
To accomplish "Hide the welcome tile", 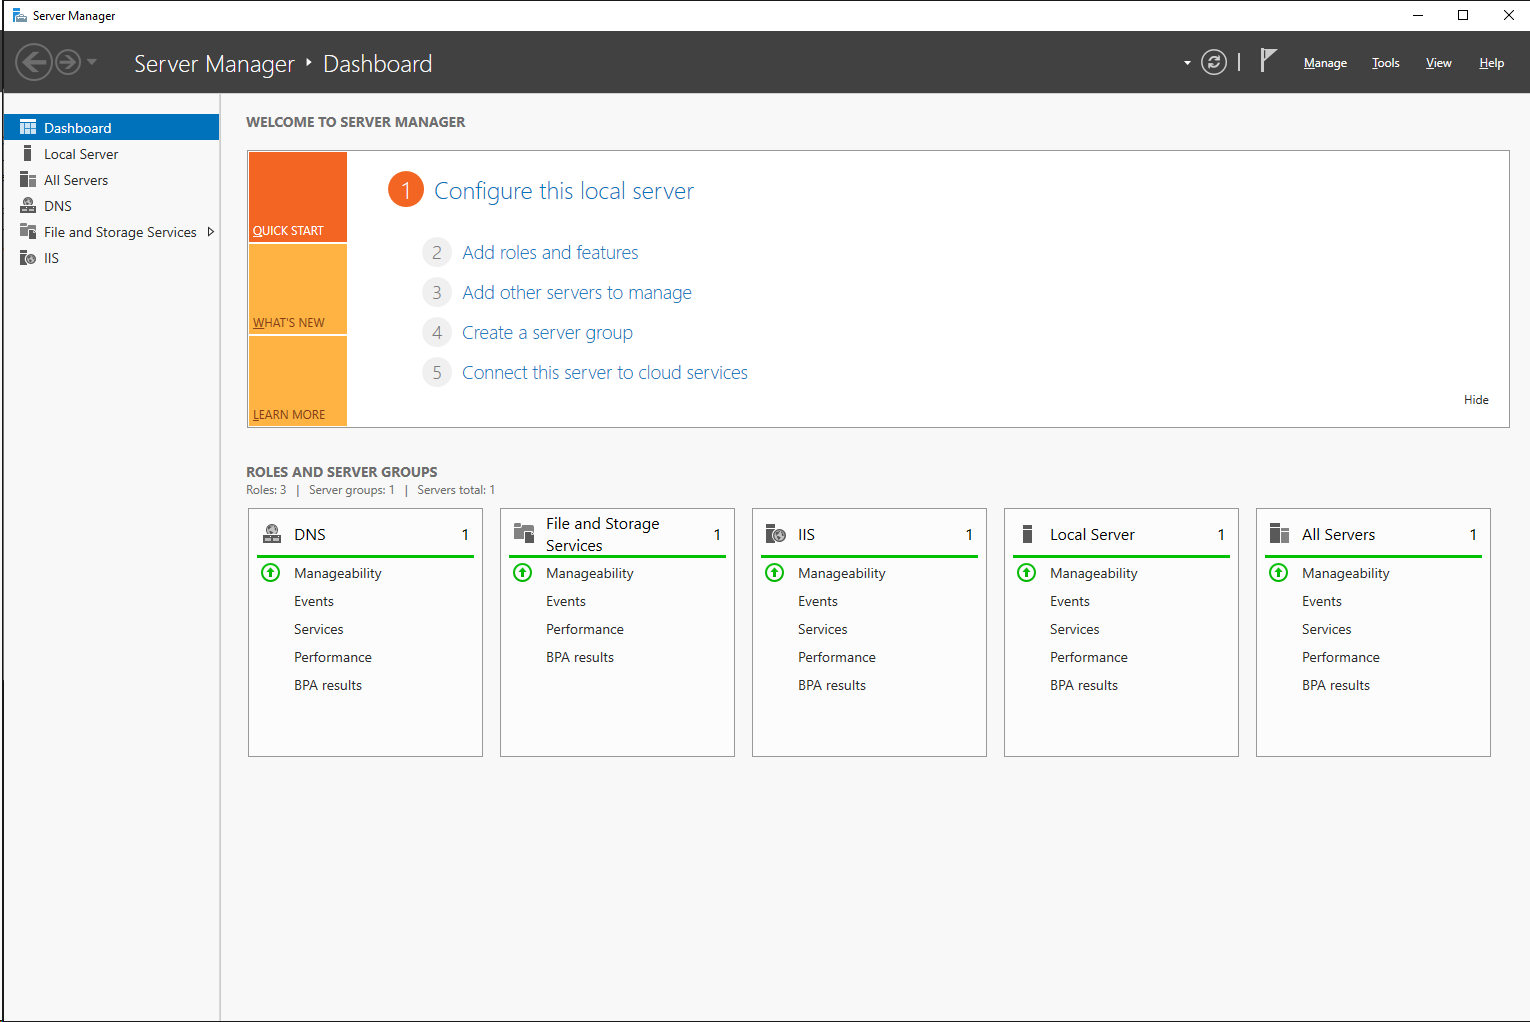I will (1476, 400).
